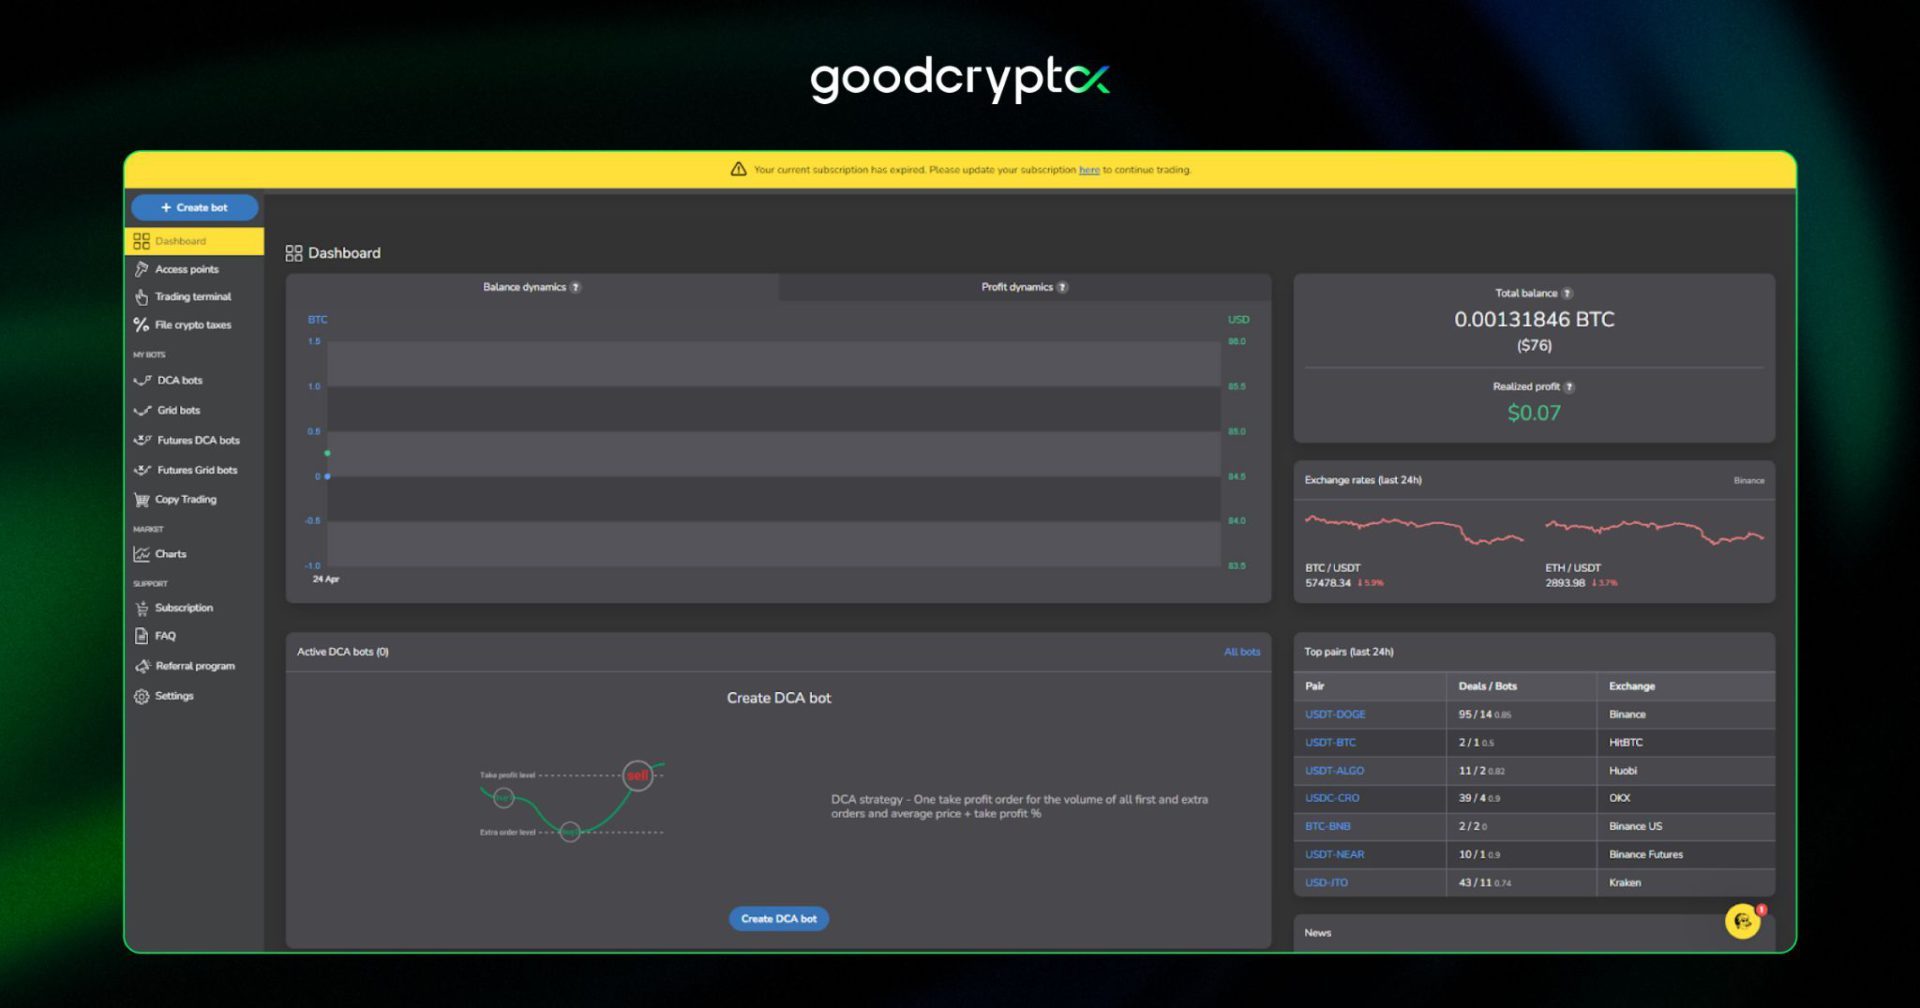Open the Settings gear icon
Viewport: 1920px width, 1008px height.
[141, 696]
